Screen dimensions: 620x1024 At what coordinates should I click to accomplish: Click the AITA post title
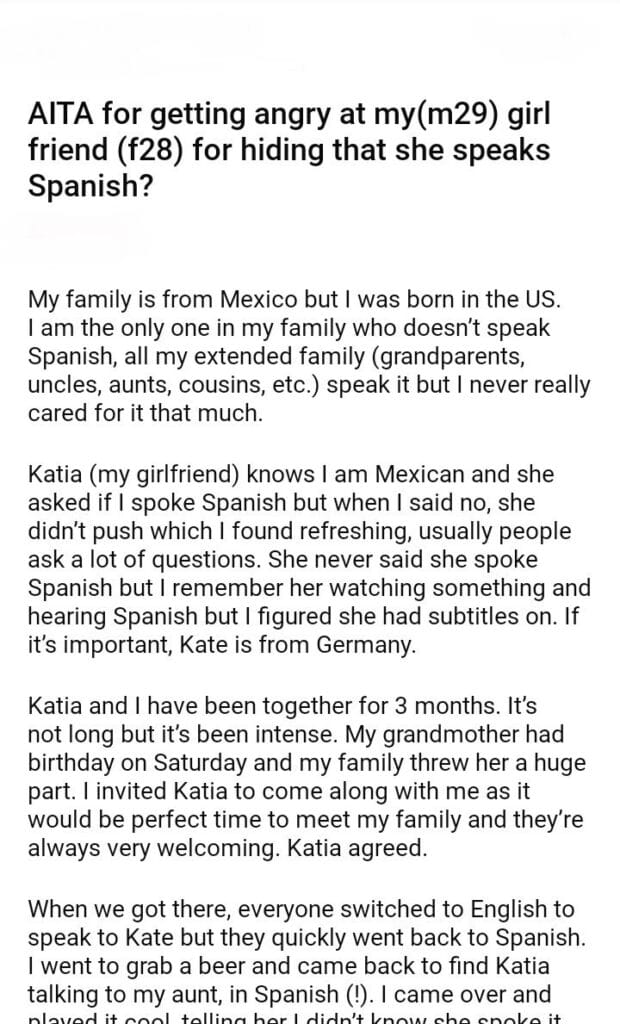pos(290,155)
